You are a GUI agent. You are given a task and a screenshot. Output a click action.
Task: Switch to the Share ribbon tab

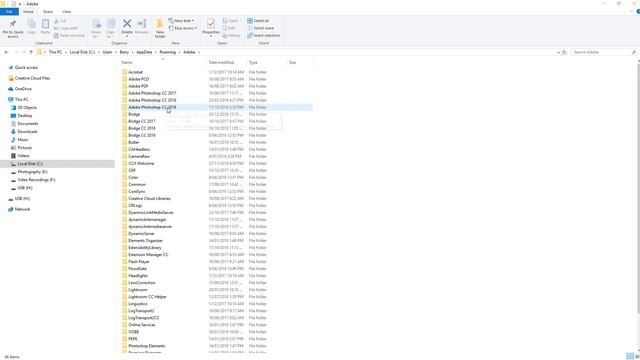coord(48,12)
